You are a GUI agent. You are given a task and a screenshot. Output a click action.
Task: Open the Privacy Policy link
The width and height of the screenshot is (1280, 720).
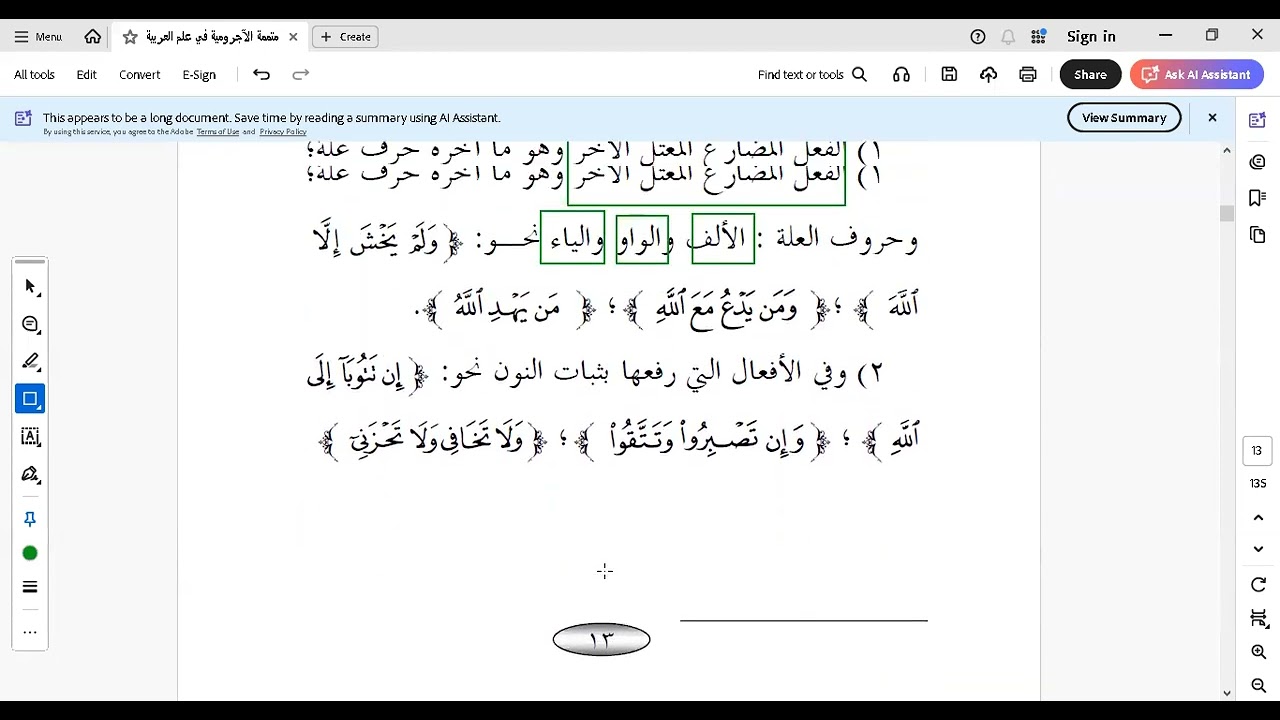pos(283,132)
